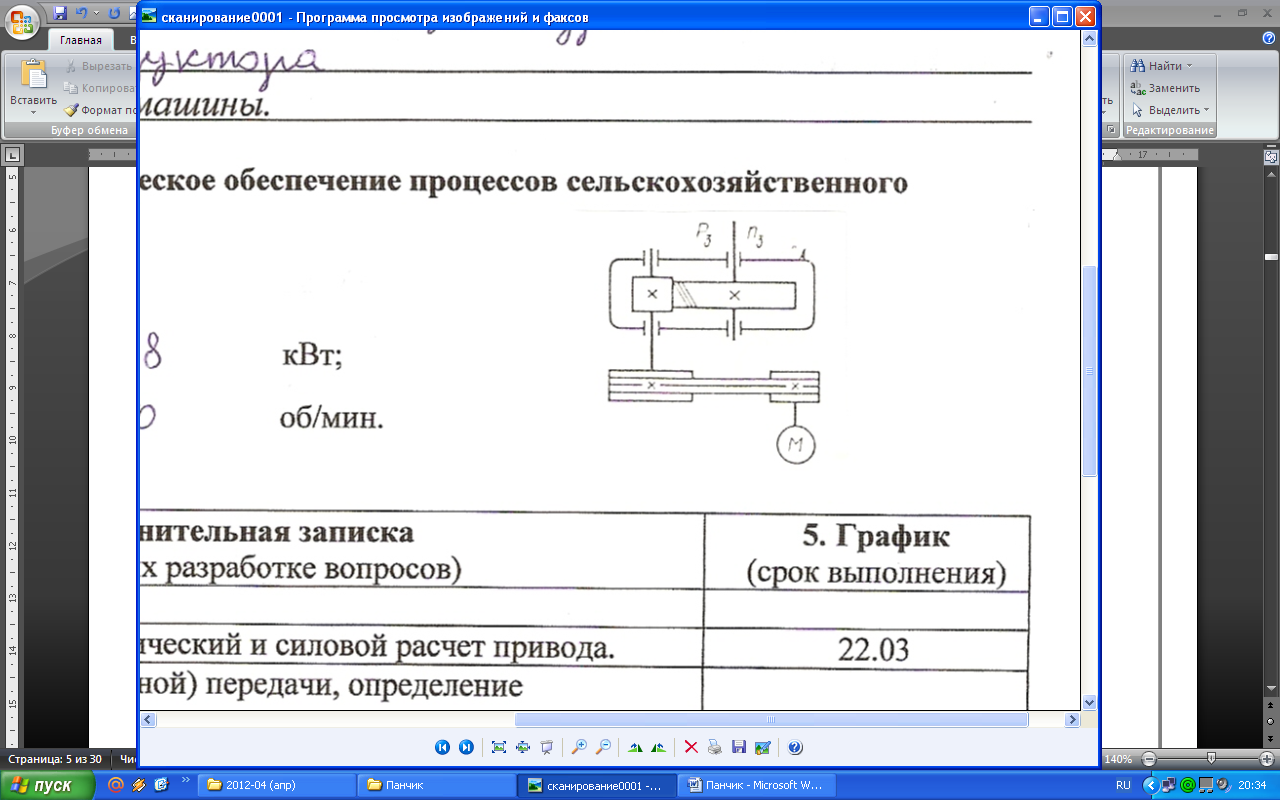
Task: Maximize the image viewer window
Action: 1062,17
